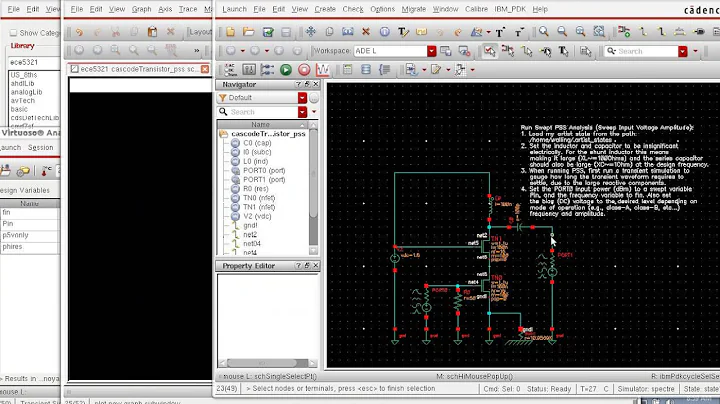Stop simulation with the red stop button
This screenshot has height=404, width=720.
304,70
